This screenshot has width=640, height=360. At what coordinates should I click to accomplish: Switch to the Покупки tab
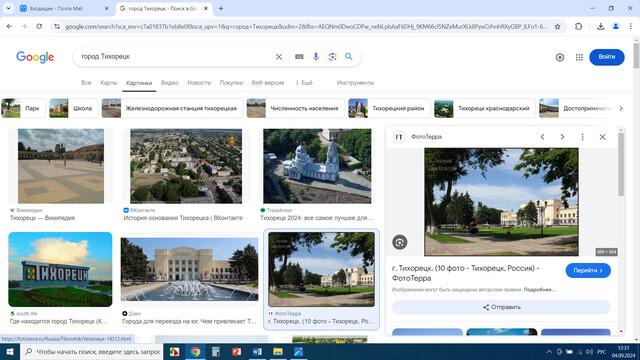(x=231, y=82)
